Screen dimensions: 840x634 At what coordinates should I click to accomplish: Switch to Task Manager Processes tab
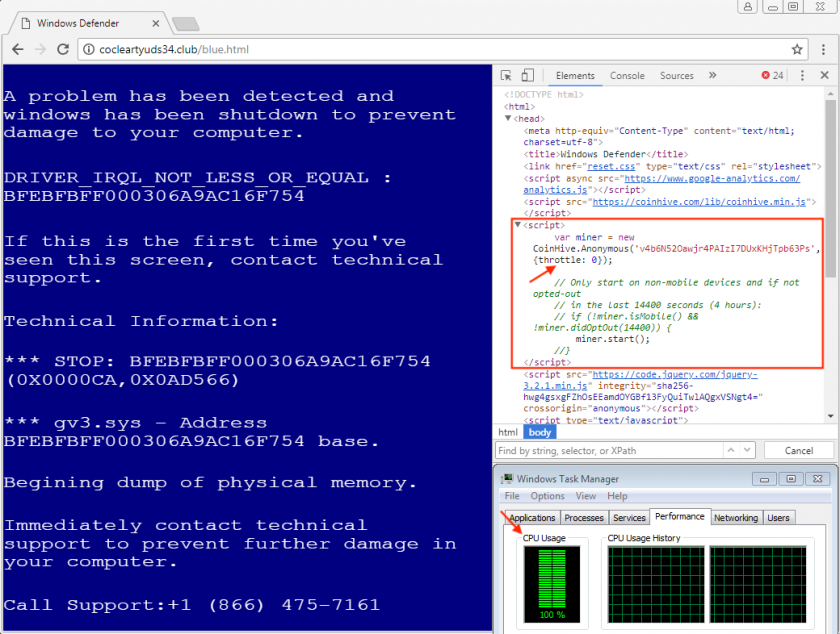(584, 518)
